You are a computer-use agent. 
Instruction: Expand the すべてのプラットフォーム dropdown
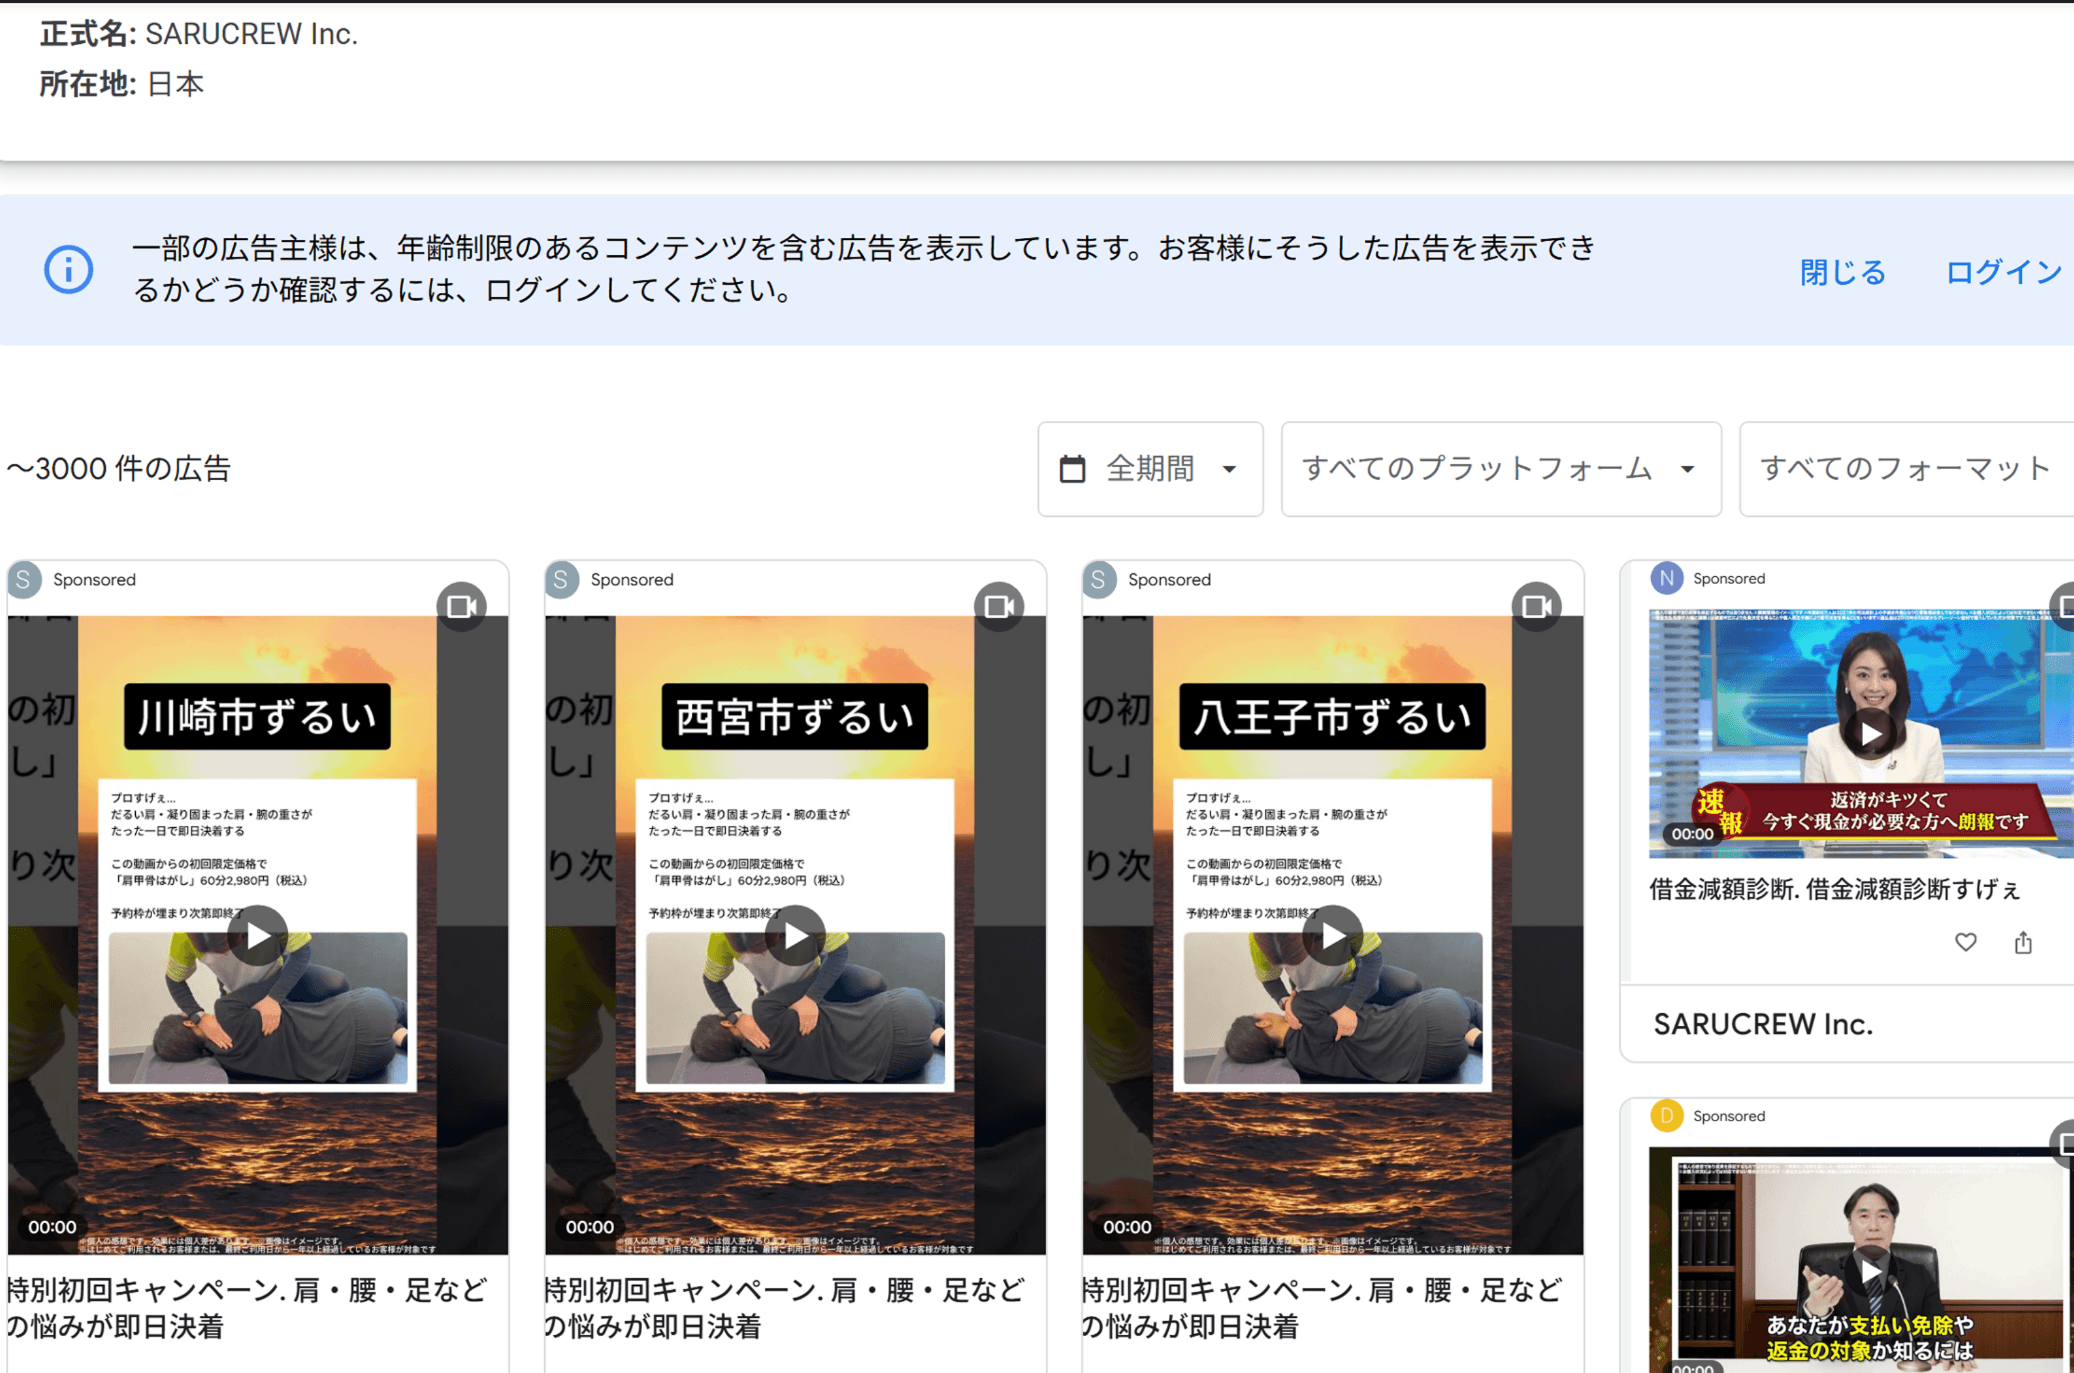1501,469
